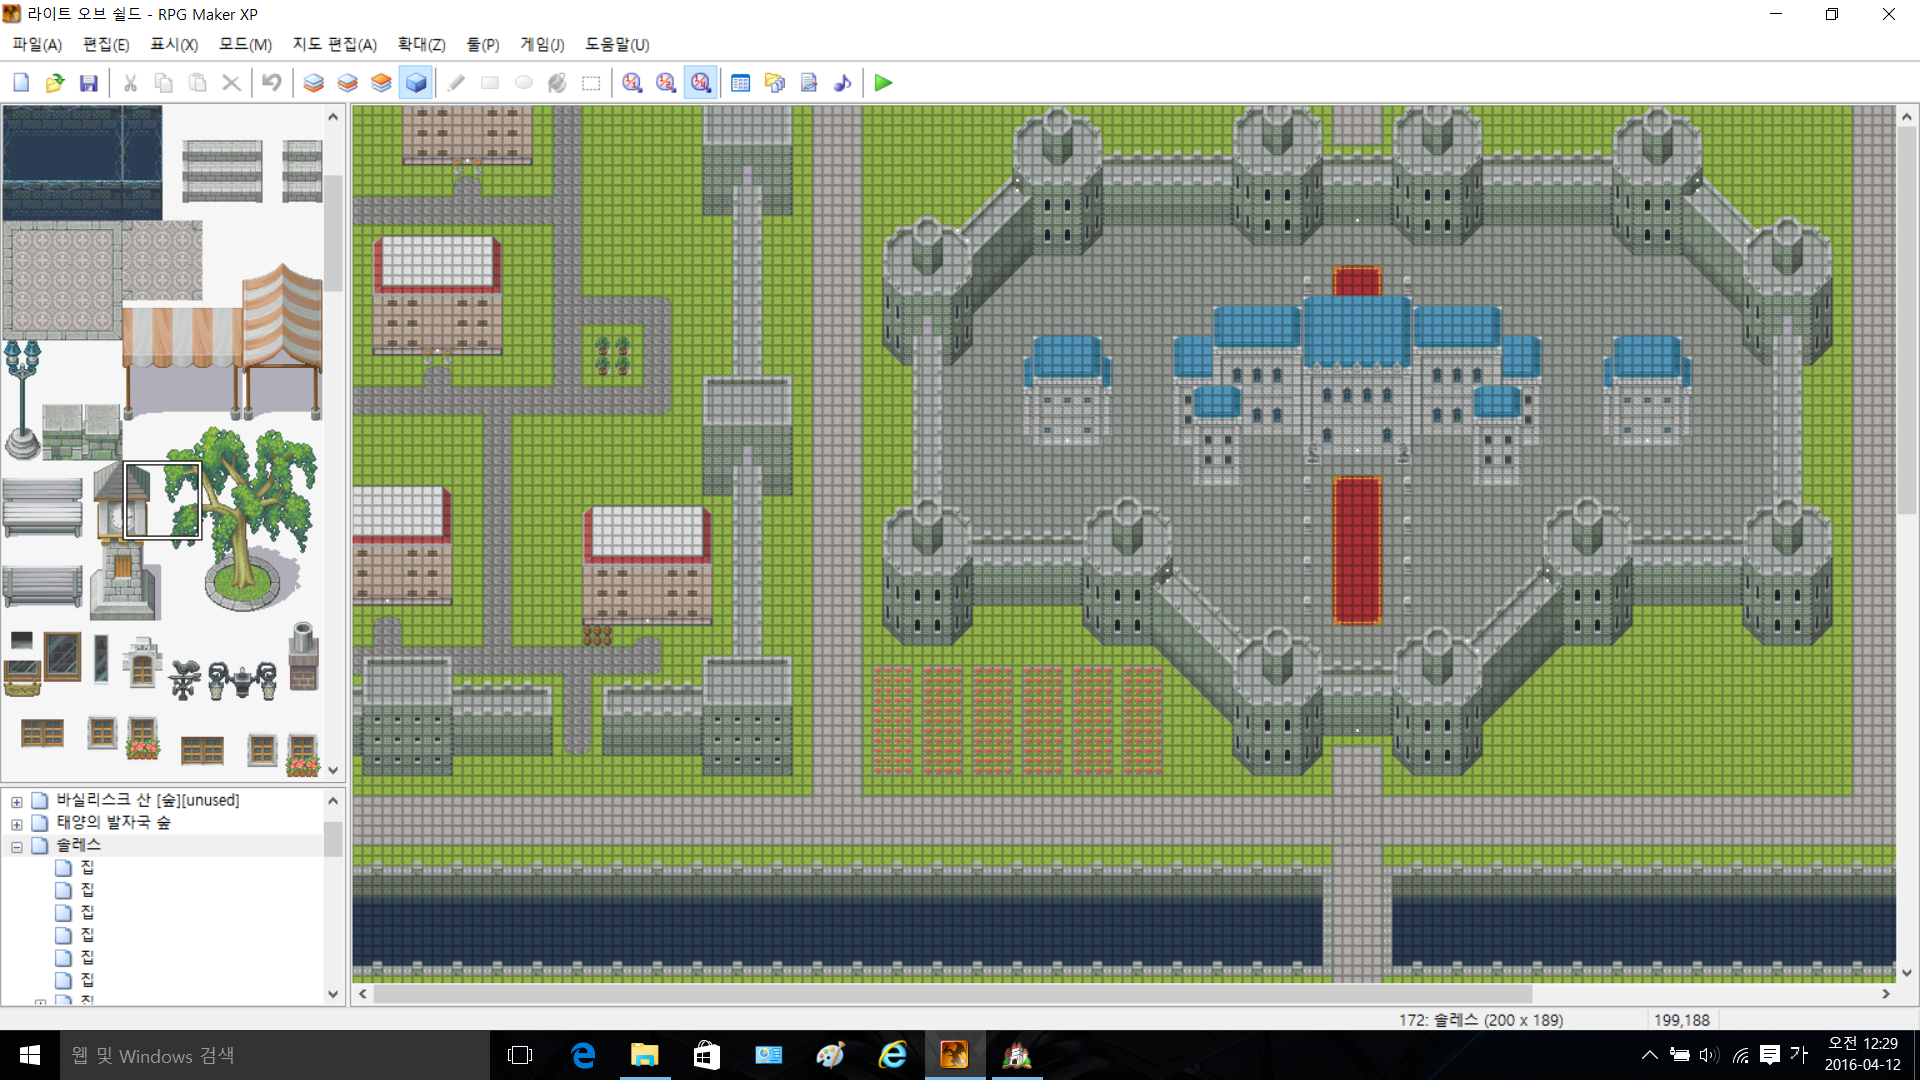1920x1080 pixels.
Task: Set map zoom to 1:1 scale
Action: pyautogui.click(x=632, y=83)
